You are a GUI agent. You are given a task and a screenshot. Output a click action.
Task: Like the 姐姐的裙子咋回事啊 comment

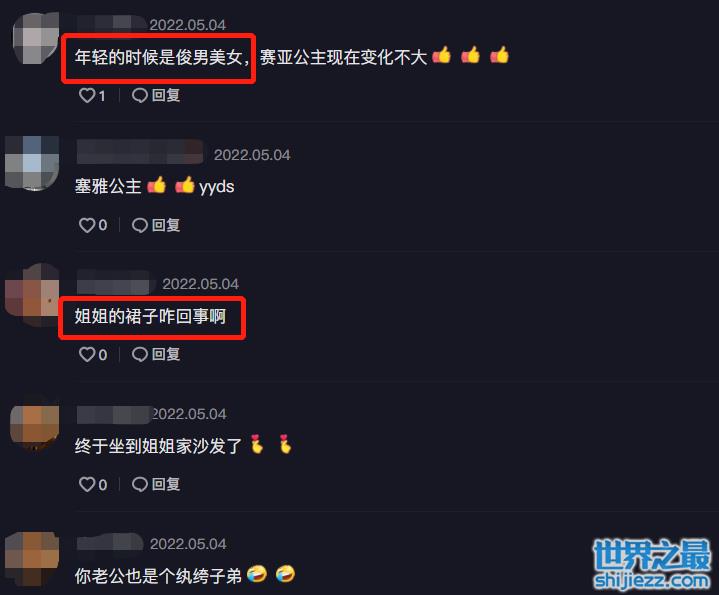tap(87, 354)
